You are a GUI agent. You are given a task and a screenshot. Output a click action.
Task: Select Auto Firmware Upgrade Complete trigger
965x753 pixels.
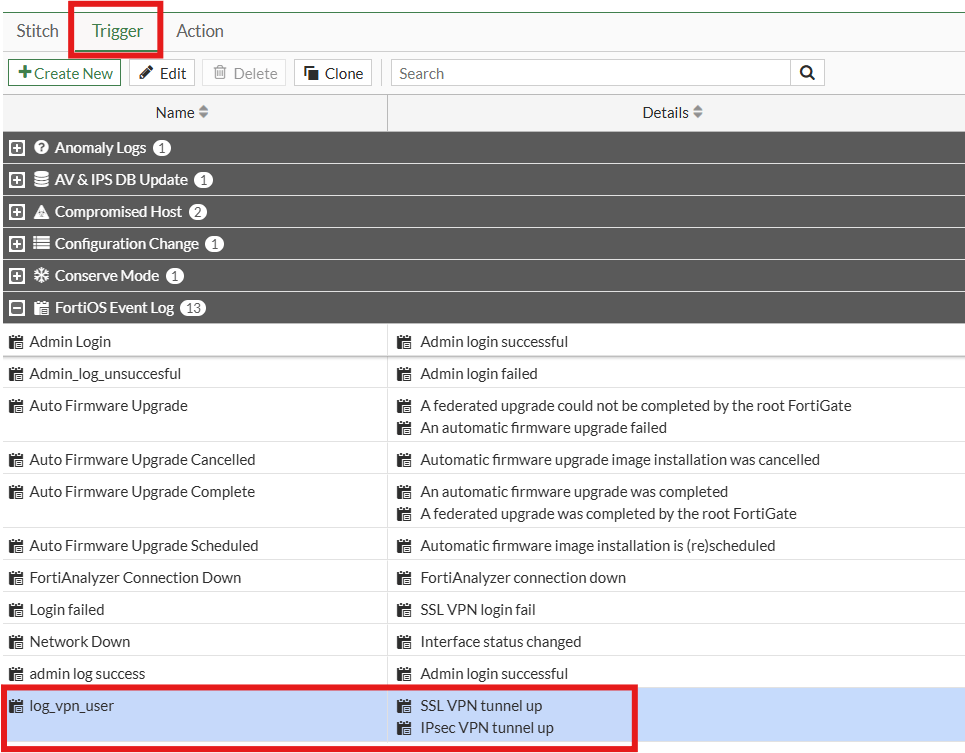(x=142, y=492)
